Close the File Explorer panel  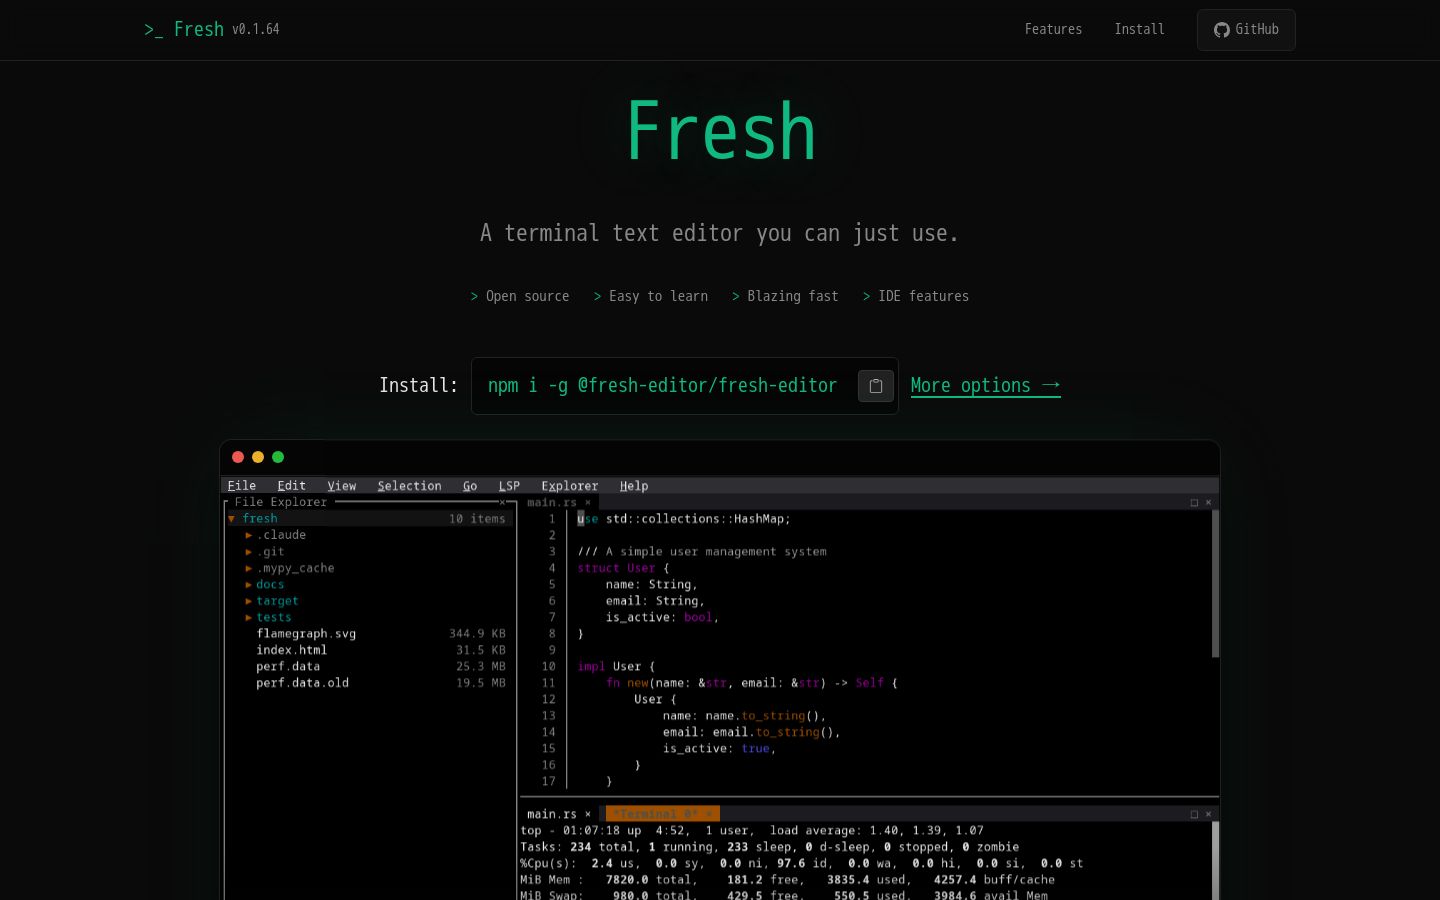(503, 501)
